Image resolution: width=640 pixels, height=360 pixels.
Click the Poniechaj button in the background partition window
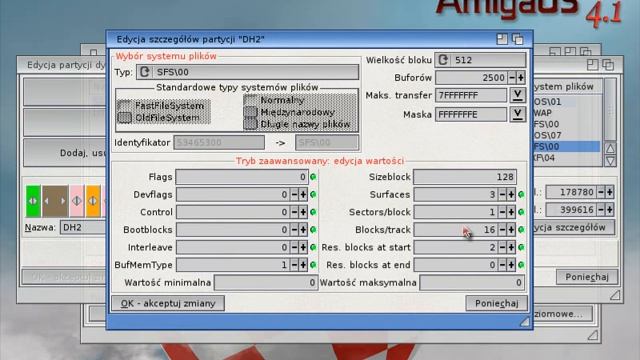click(x=587, y=277)
